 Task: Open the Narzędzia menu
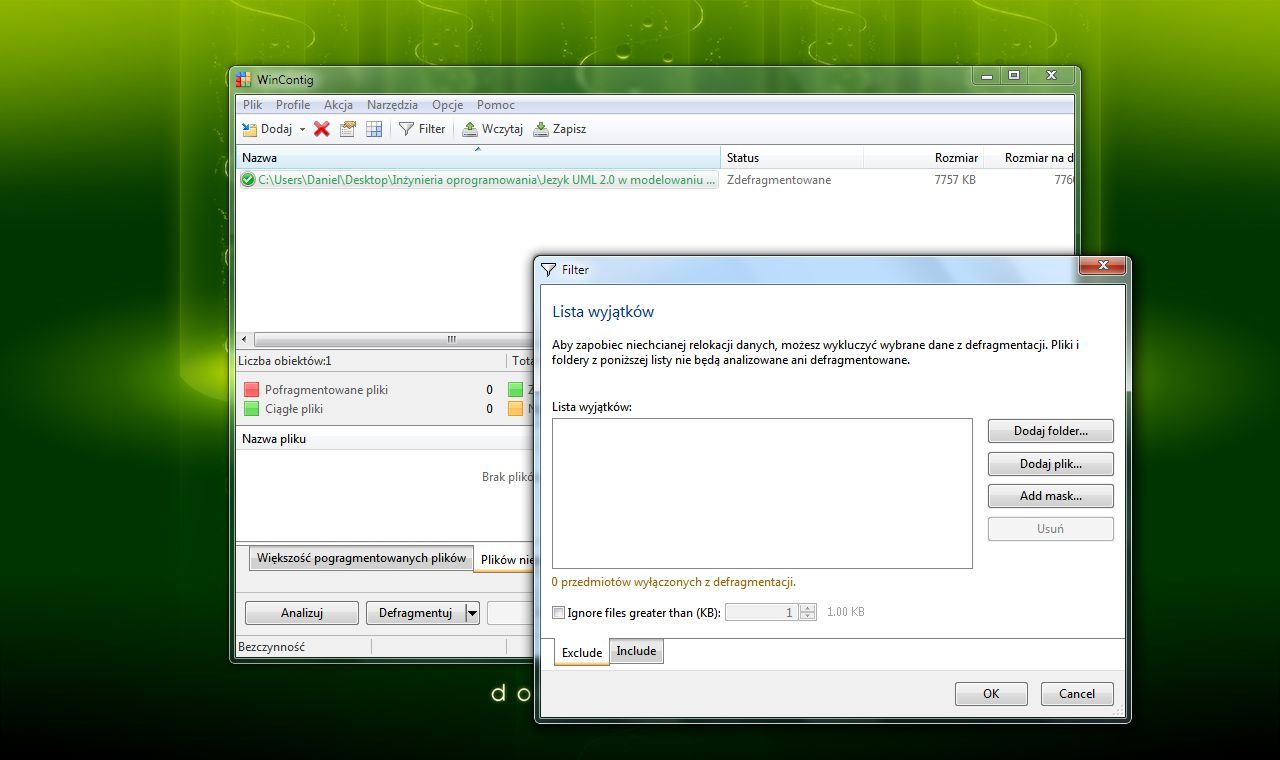(392, 105)
